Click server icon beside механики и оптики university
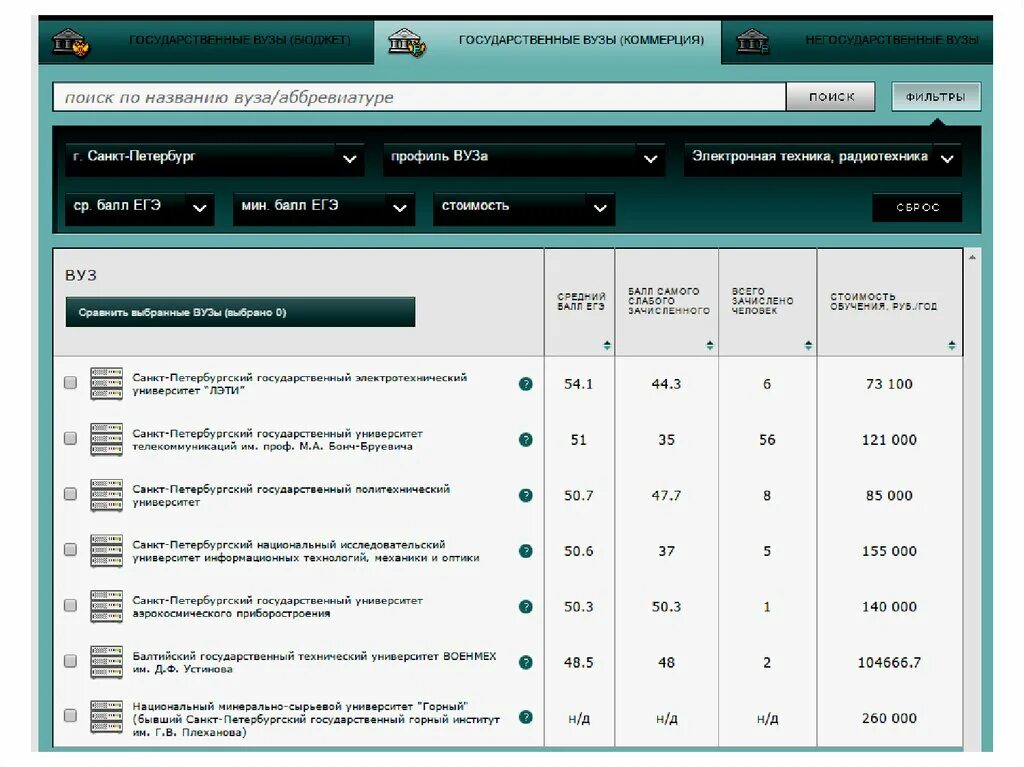 106,550
